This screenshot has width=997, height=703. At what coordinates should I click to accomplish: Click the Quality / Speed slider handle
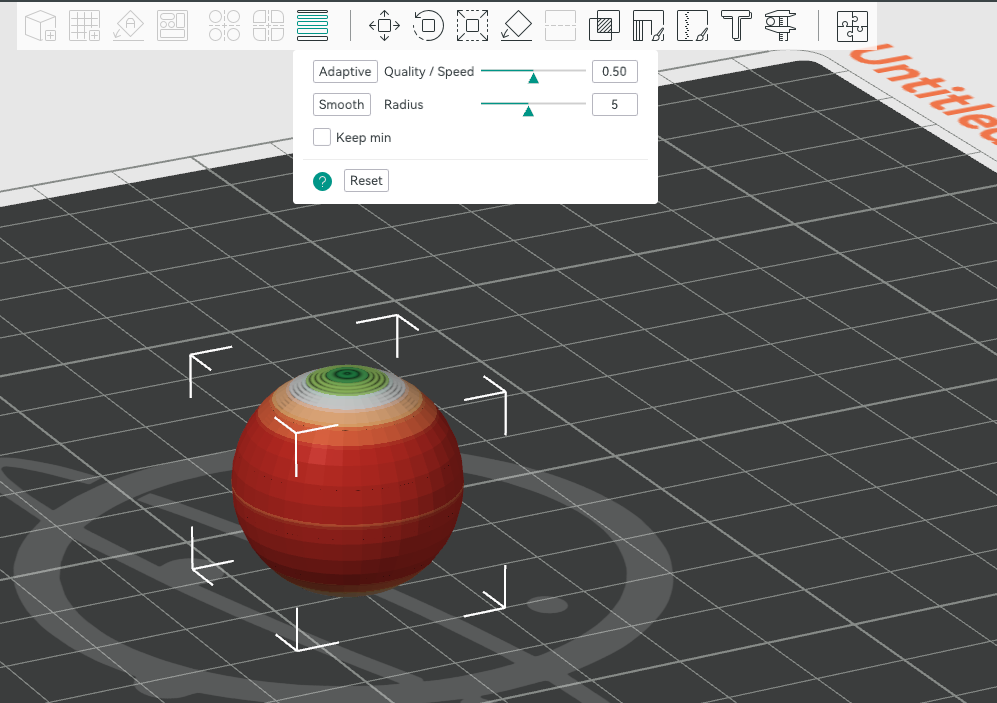click(x=533, y=78)
